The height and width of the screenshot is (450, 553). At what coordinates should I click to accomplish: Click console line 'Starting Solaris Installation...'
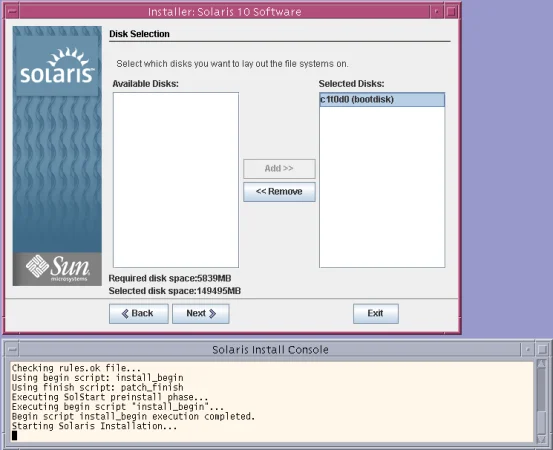94,426
